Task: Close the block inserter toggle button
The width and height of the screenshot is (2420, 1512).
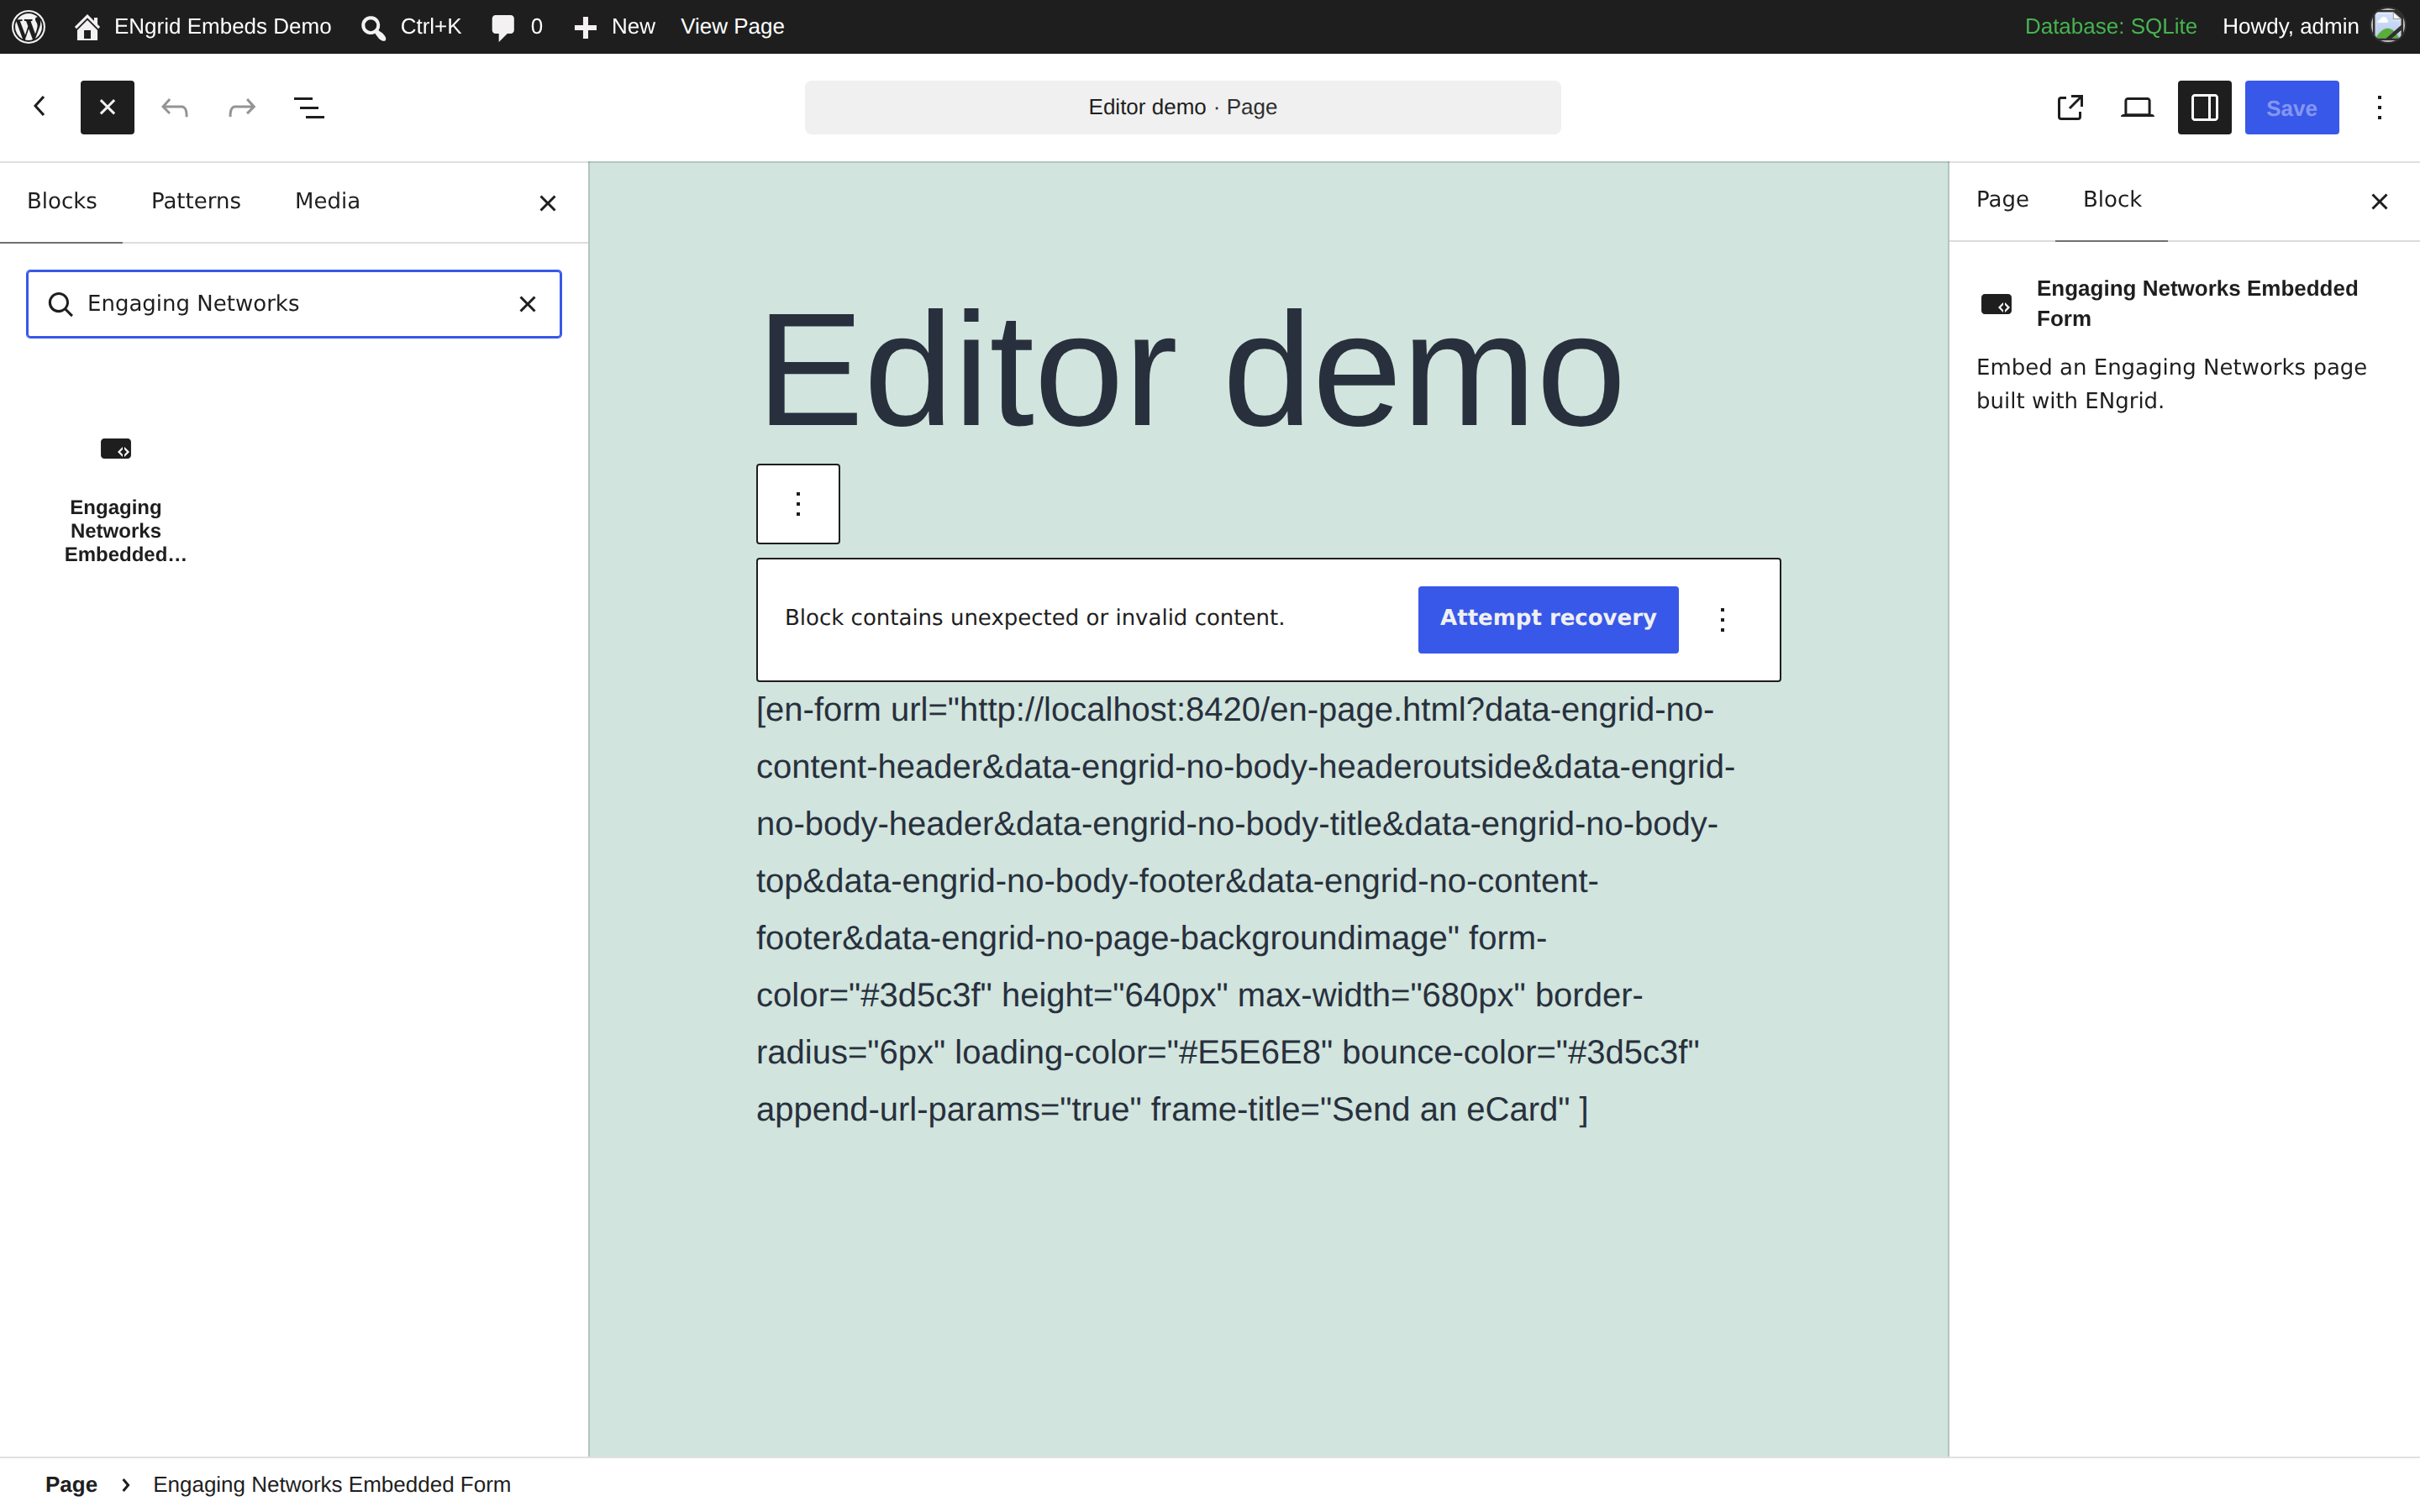Action: pyautogui.click(x=107, y=107)
